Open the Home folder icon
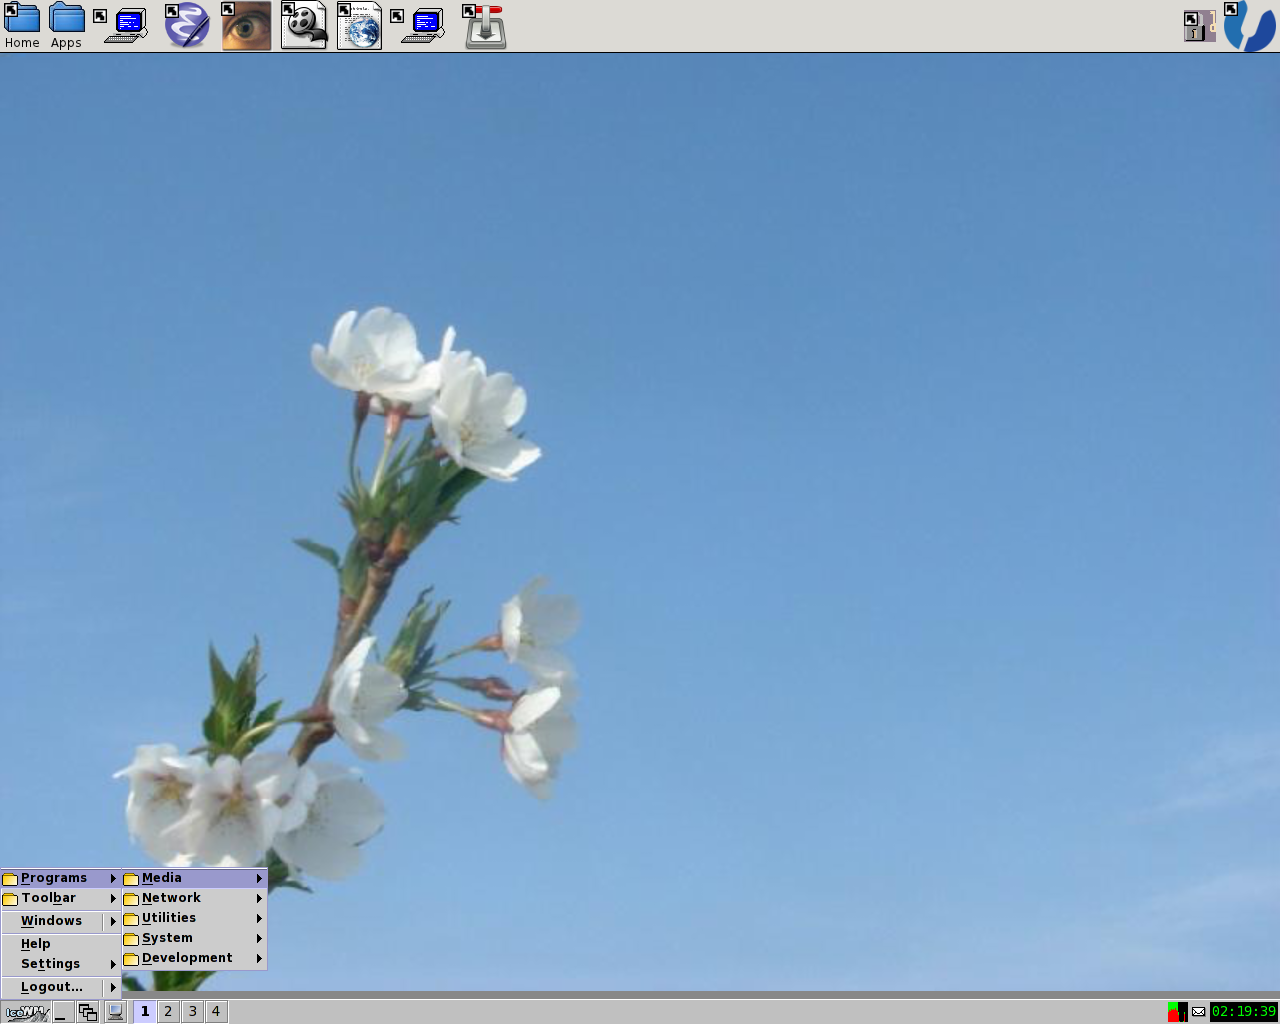 [22, 25]
